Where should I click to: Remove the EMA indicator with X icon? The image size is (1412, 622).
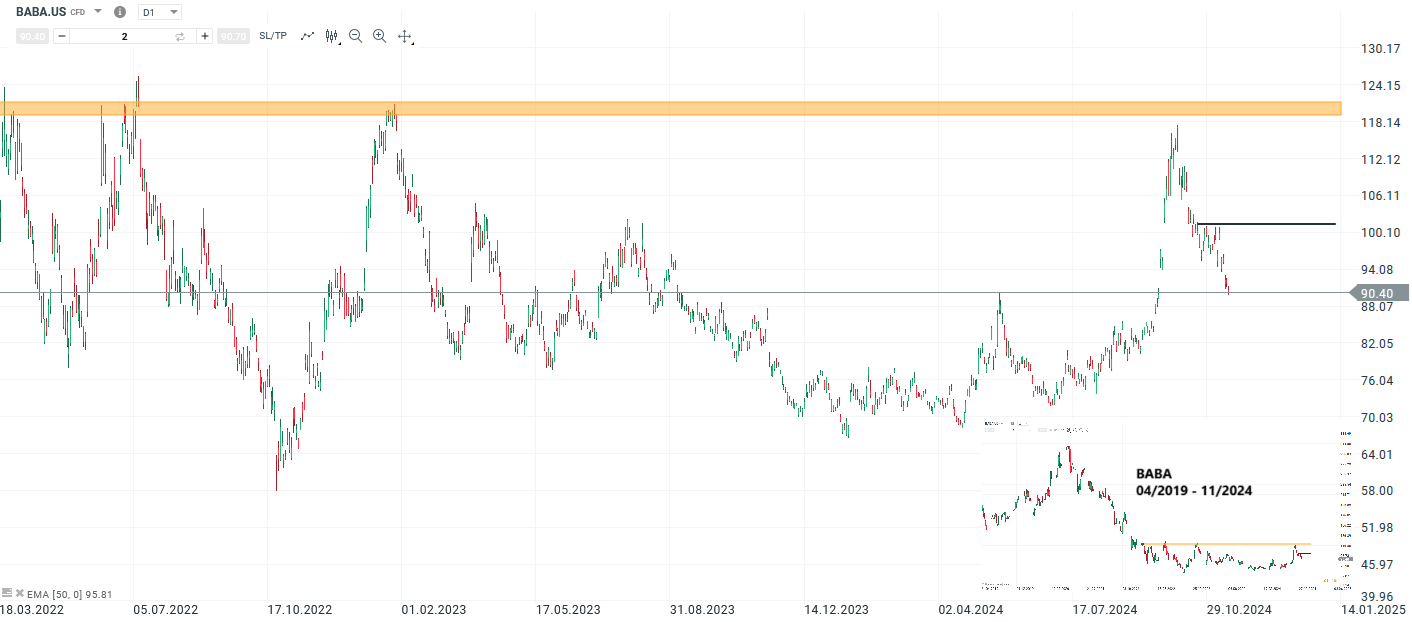19,593
